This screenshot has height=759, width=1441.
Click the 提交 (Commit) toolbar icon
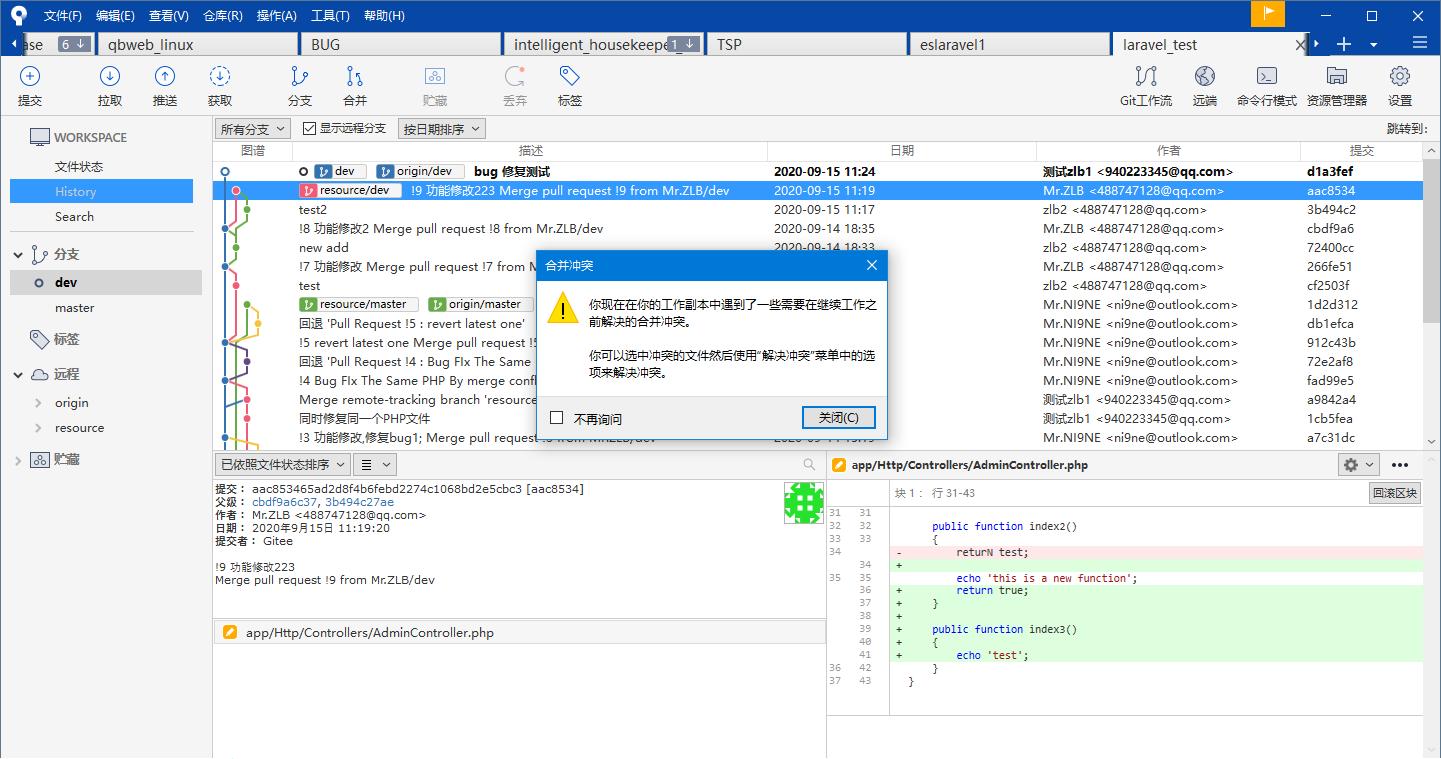coord(30,77)
